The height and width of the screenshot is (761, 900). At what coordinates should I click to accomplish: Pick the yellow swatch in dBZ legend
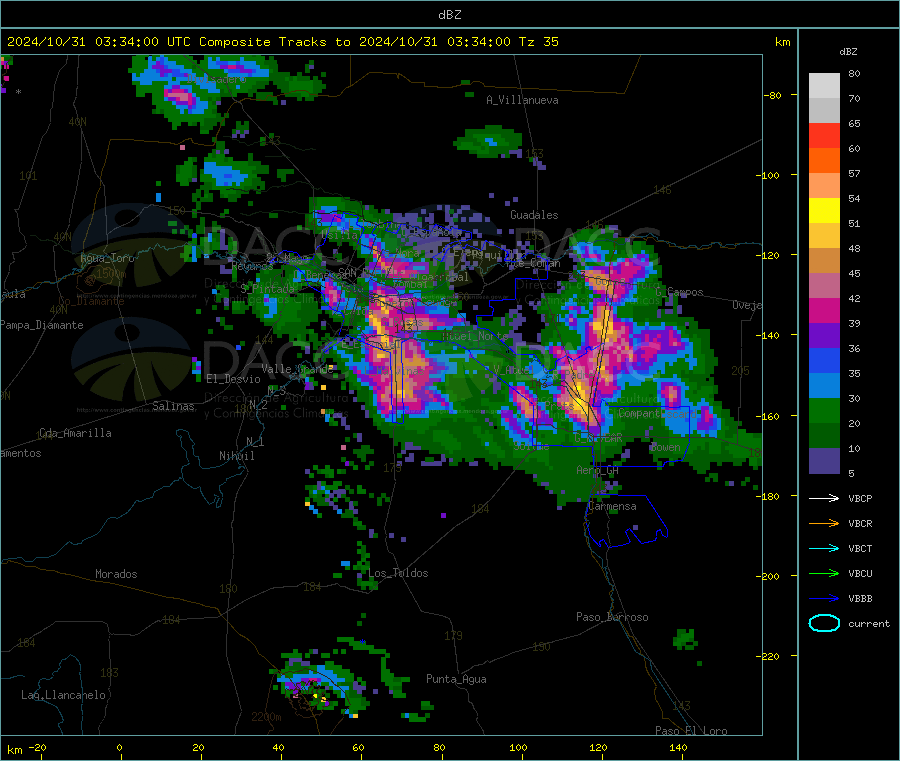tap(824, 211)
